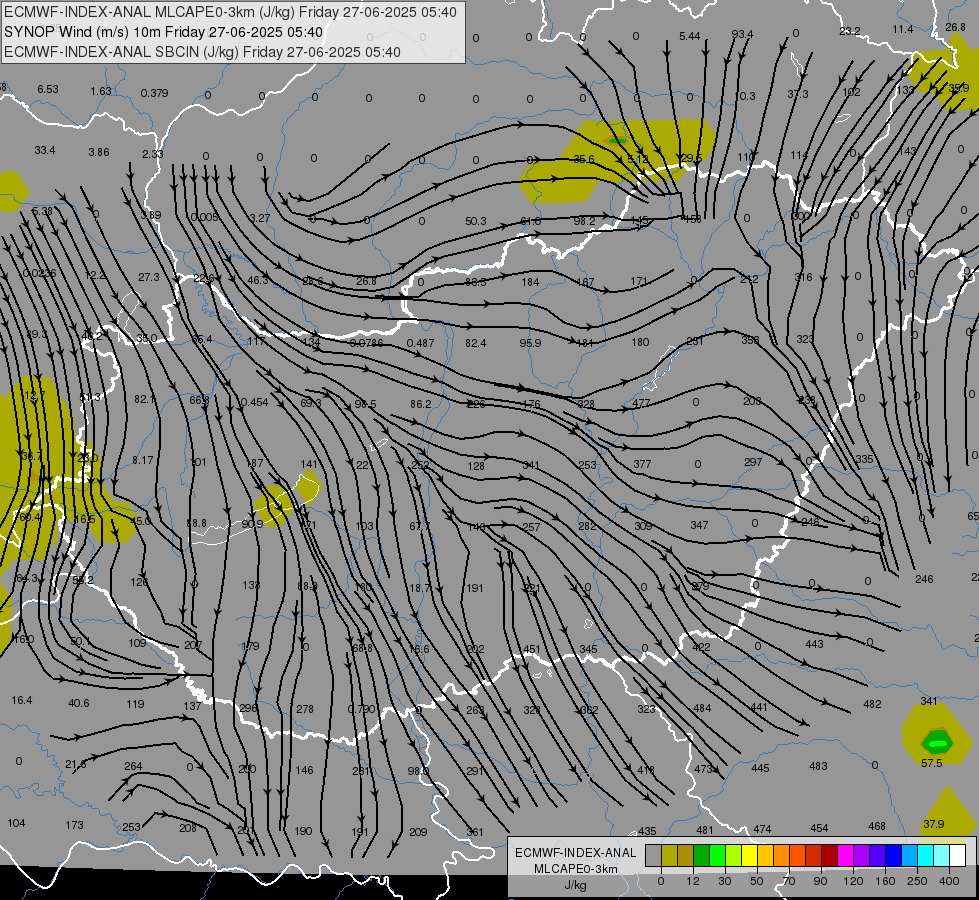Click the map value '50.3'
This screenshot has width=979, height=900.
(476, 221)
